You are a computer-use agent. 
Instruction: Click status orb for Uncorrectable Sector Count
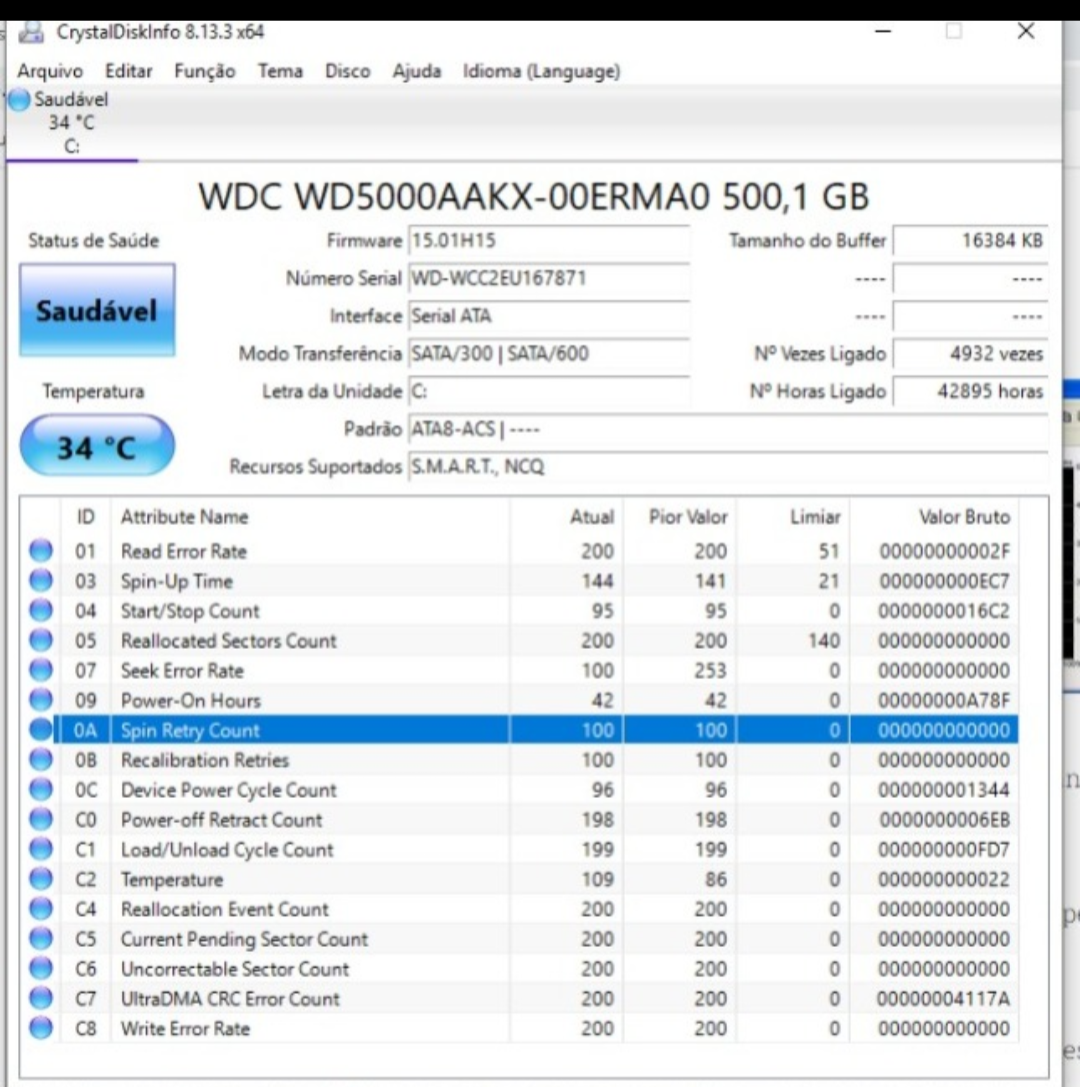click(41, 968)
